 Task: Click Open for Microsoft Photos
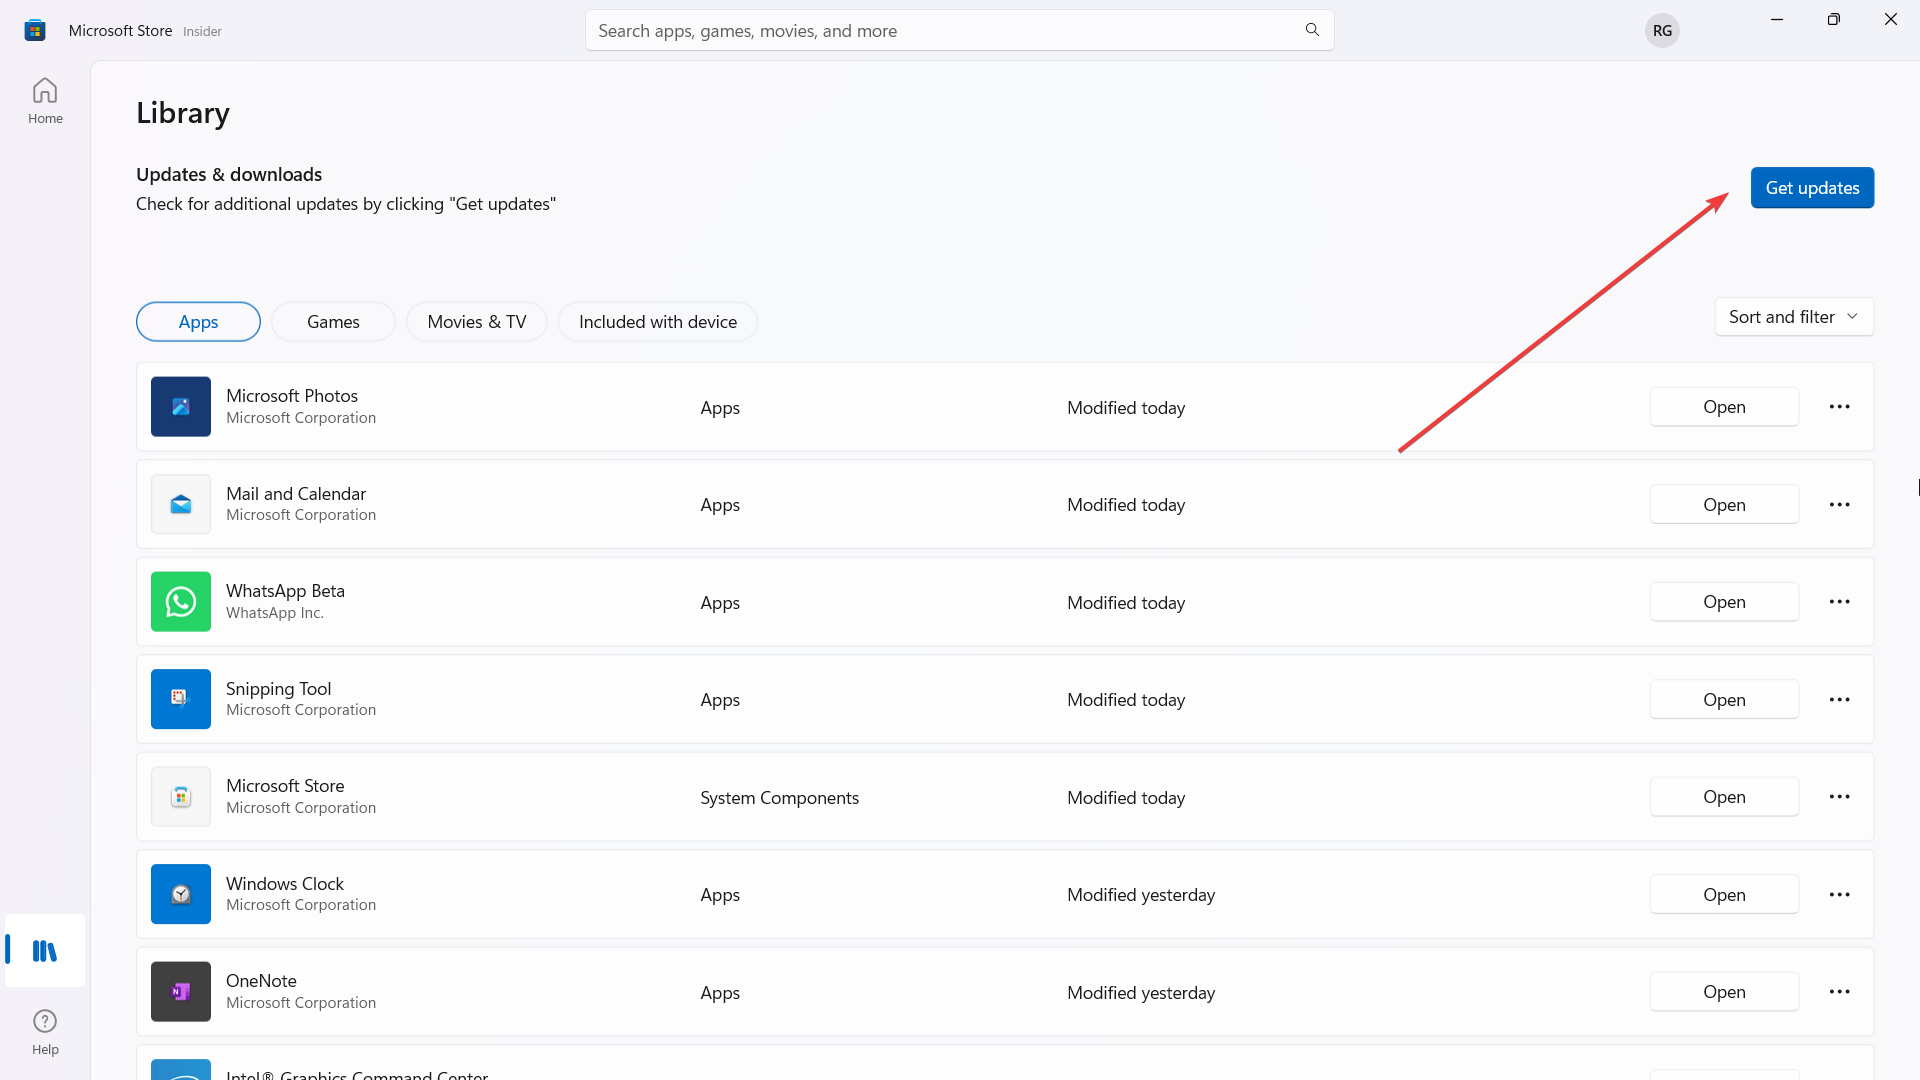pos(1724,406)
